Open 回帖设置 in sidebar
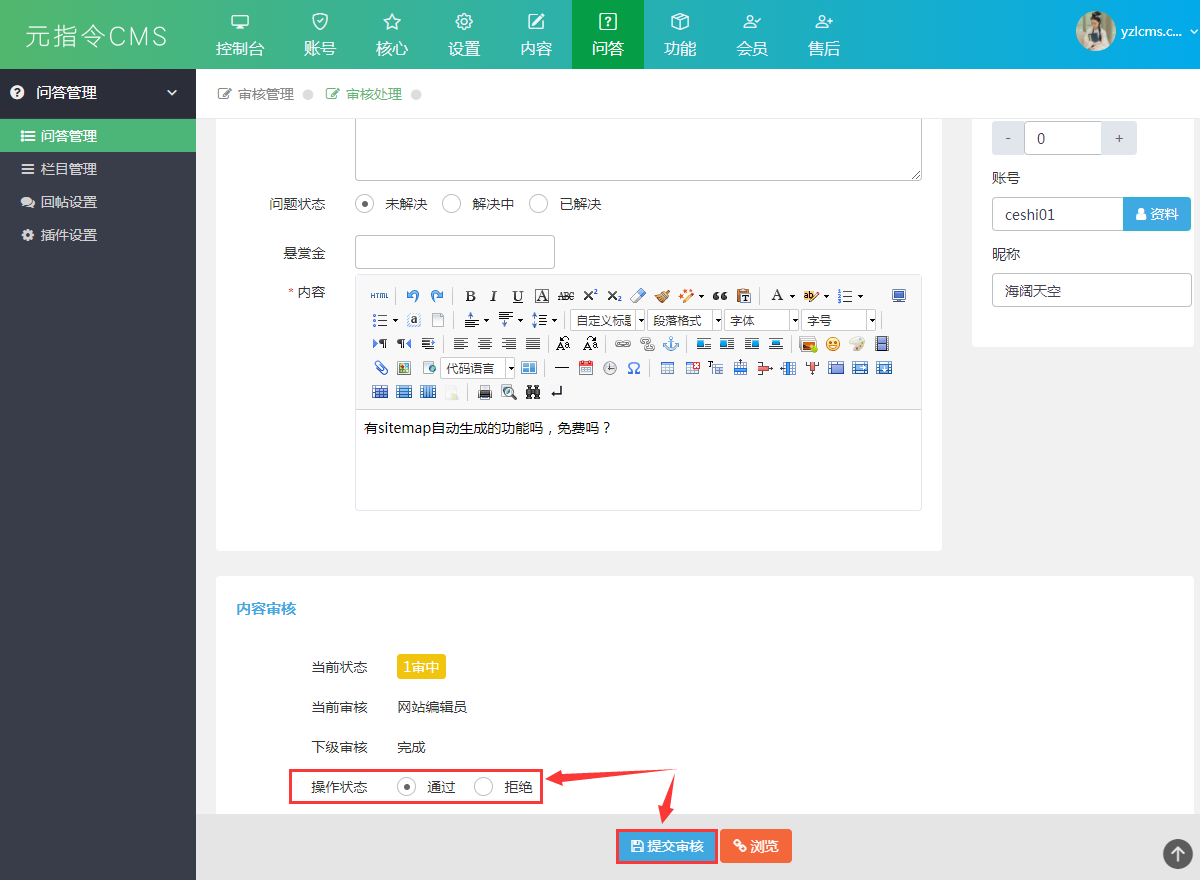This screenshot has width=1200, height=880. [x=98, y=202]
